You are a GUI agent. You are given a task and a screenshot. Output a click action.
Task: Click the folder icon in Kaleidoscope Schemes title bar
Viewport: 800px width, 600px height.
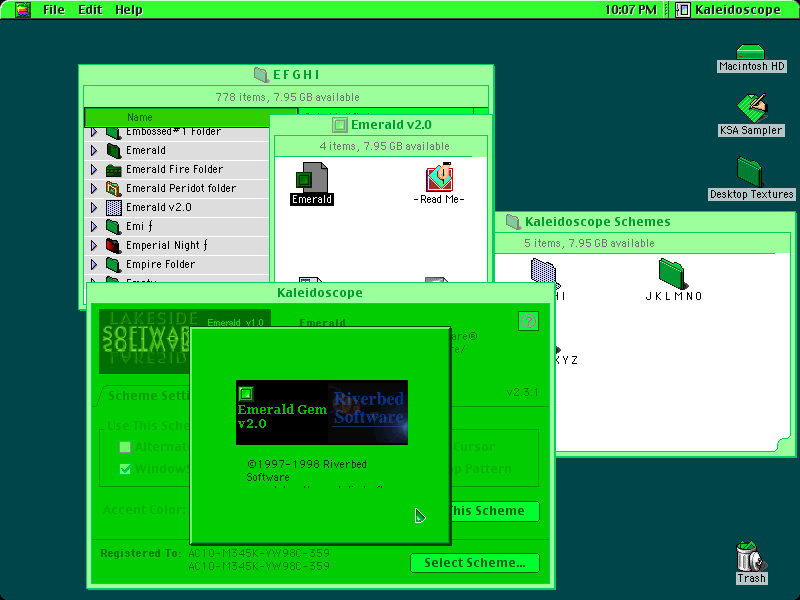pos(513,222)
